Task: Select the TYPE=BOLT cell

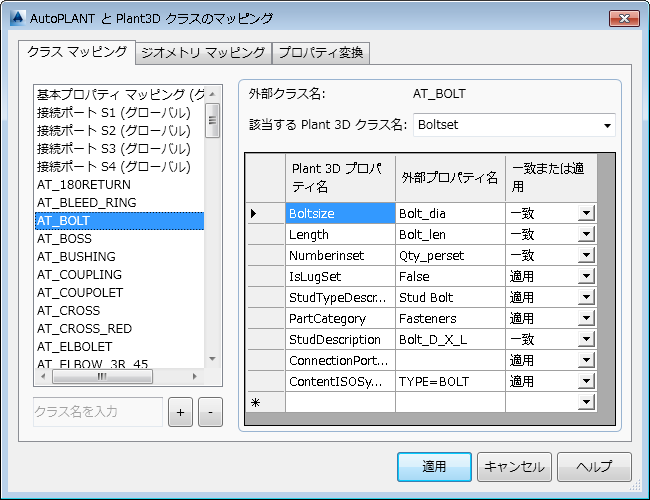Action: [450, 381]
